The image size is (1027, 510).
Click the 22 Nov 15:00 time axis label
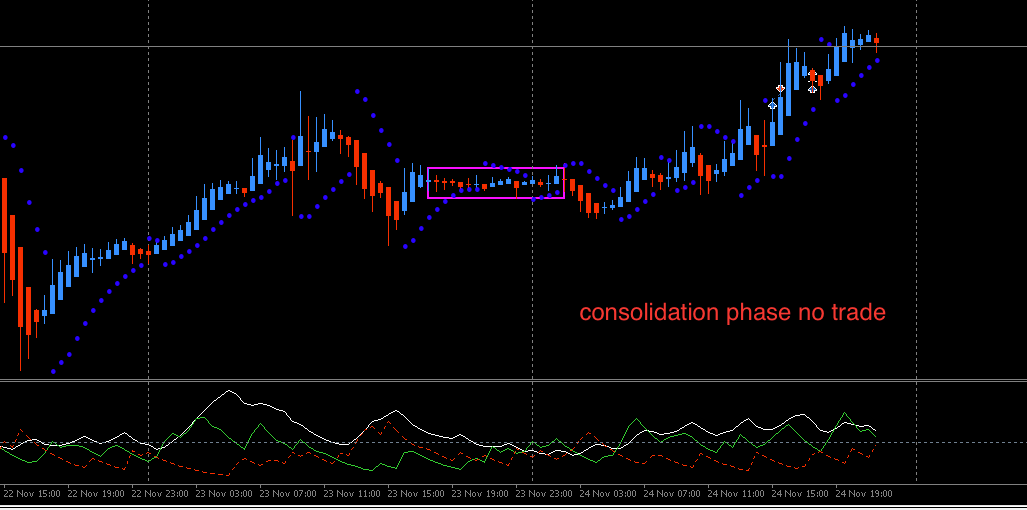point(31,493)
